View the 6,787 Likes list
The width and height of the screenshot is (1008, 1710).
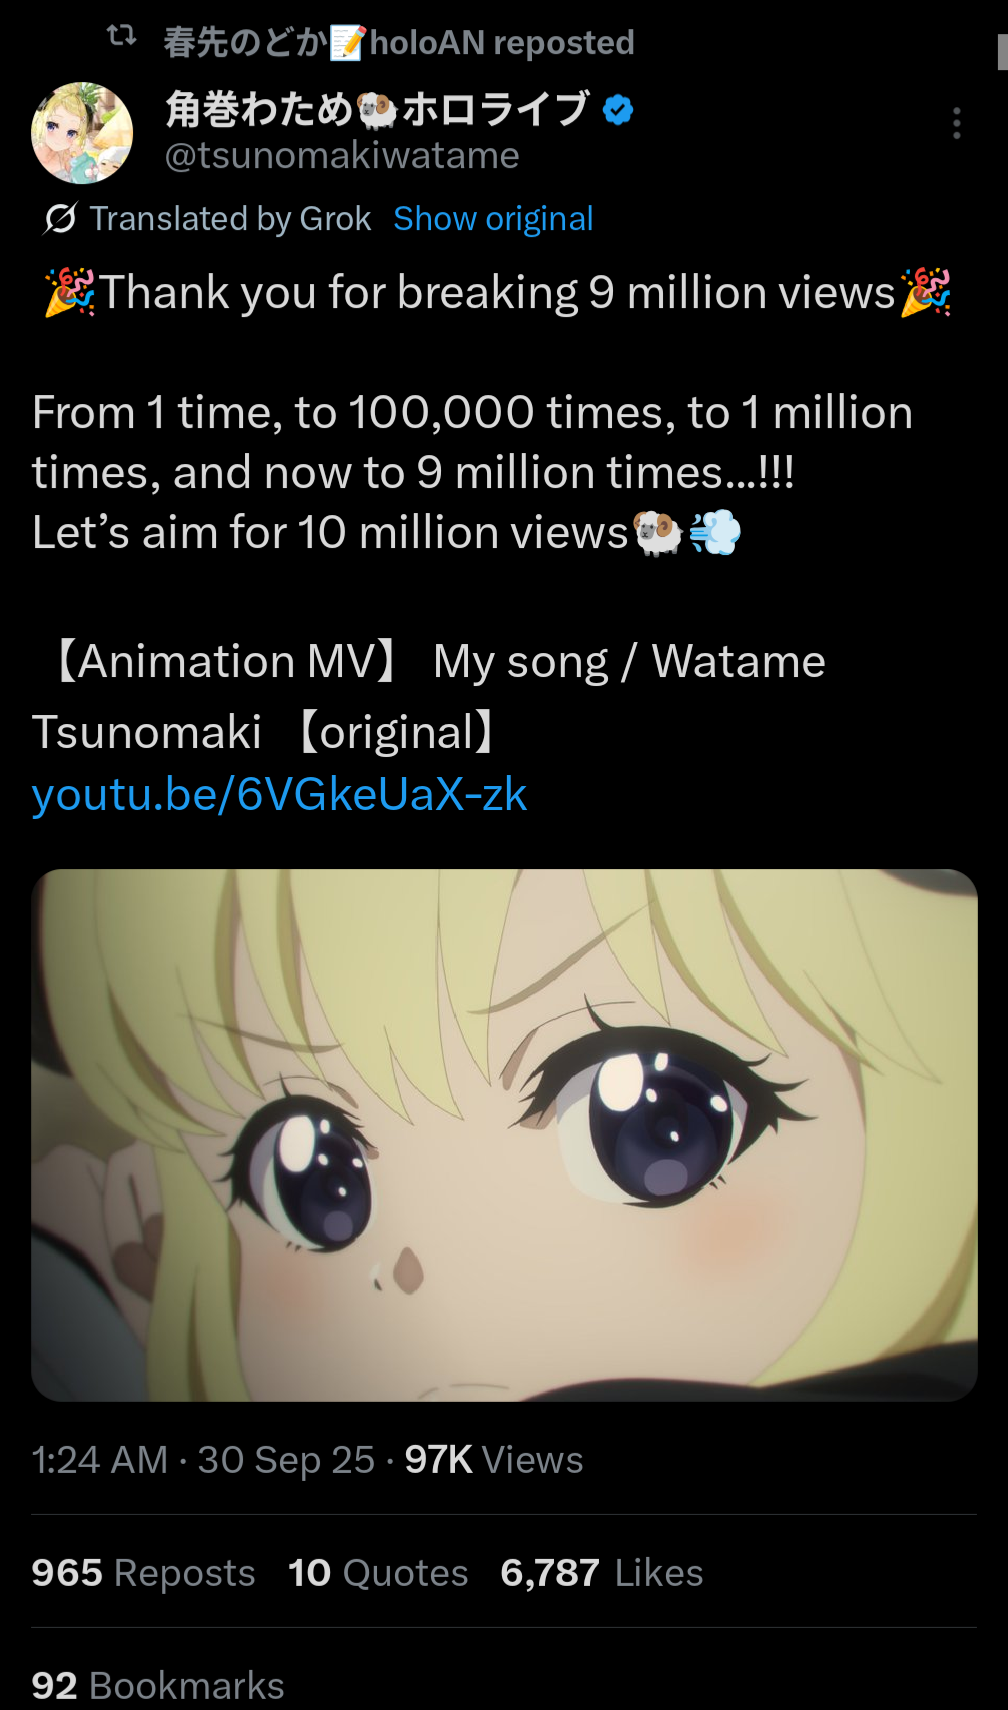click(602, 1573)
